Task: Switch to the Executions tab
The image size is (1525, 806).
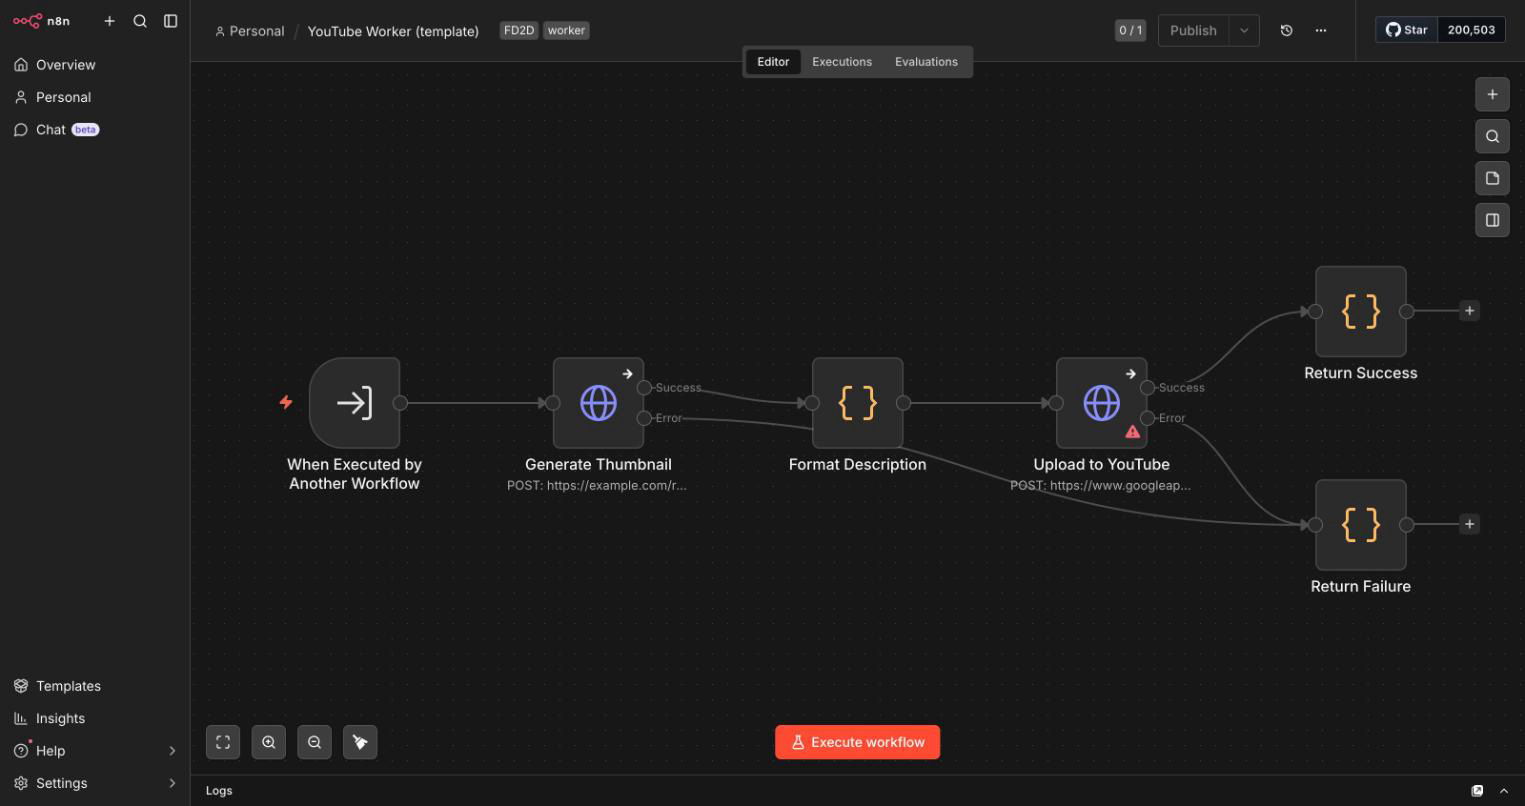Action: coord(842,62)
